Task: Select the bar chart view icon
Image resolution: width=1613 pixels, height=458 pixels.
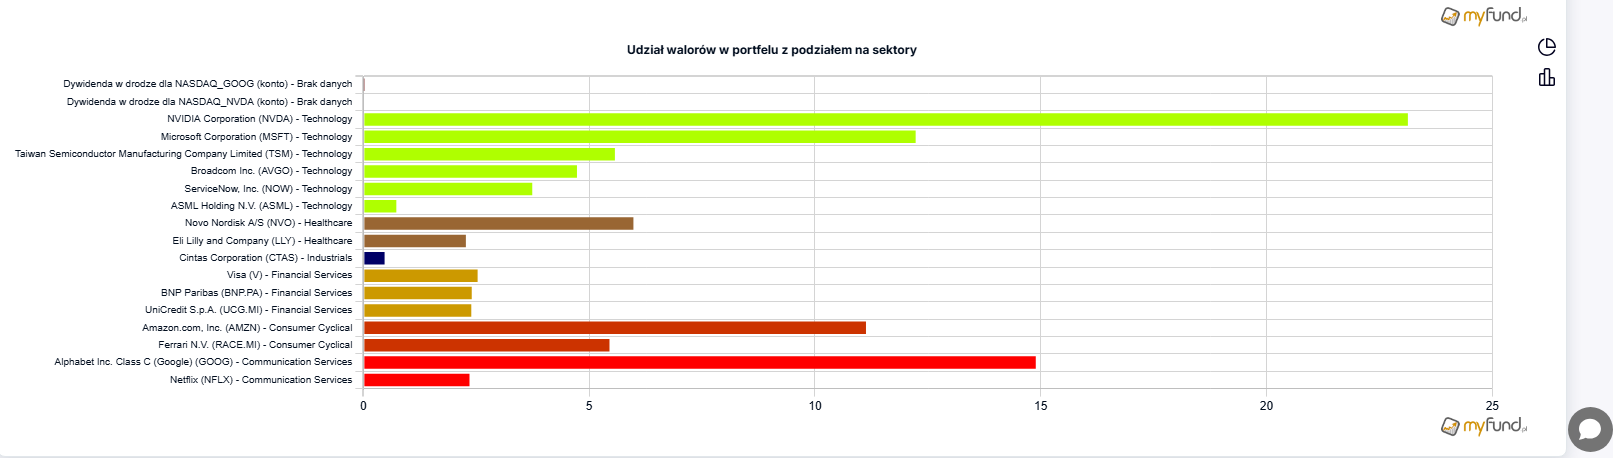Action: tap(1546, 77)
